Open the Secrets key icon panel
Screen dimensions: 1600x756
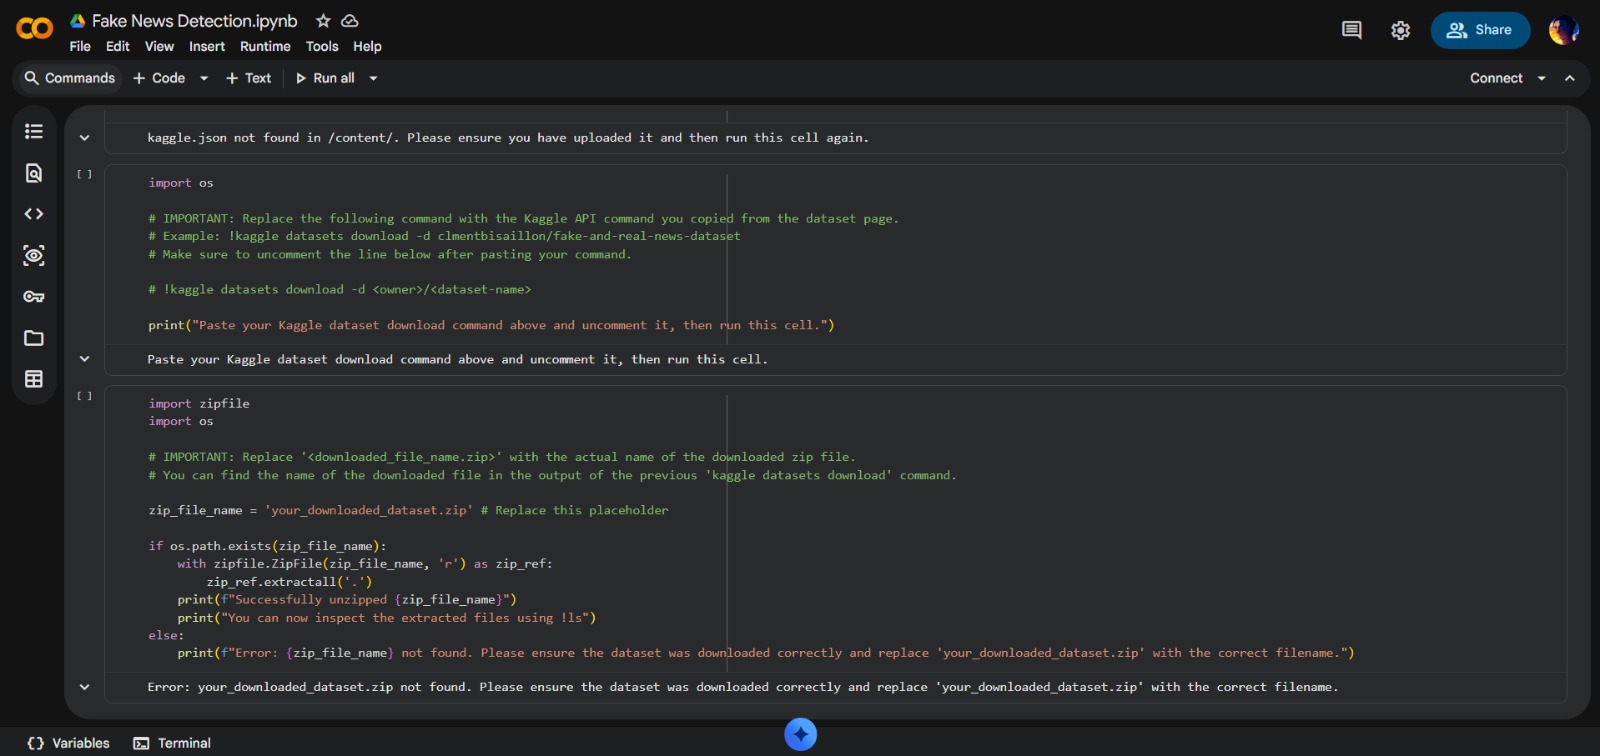(34, 297)
